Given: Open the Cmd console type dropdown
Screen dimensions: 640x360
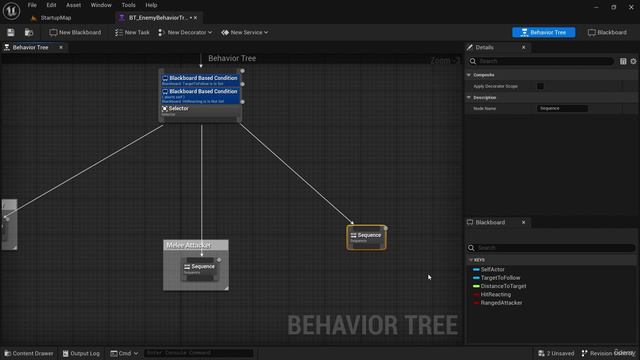Looking at the screenshot, I should pyautogui.click(x=124, y=353).
